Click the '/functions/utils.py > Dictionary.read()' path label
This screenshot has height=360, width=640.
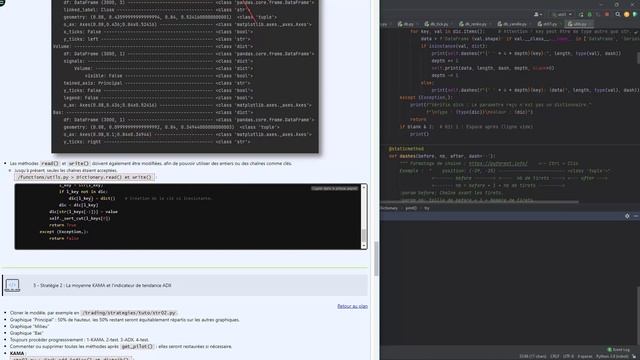(84, 178)
